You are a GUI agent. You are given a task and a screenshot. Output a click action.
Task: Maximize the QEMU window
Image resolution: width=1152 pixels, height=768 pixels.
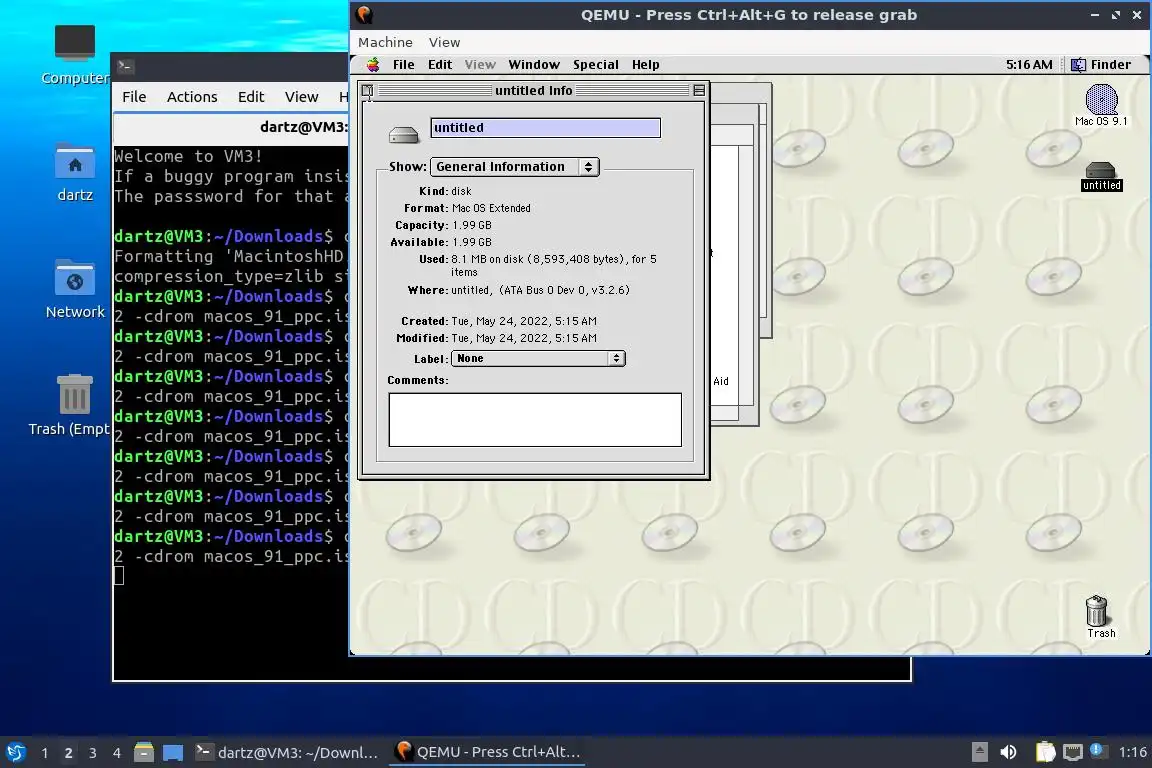[1116, 15]
